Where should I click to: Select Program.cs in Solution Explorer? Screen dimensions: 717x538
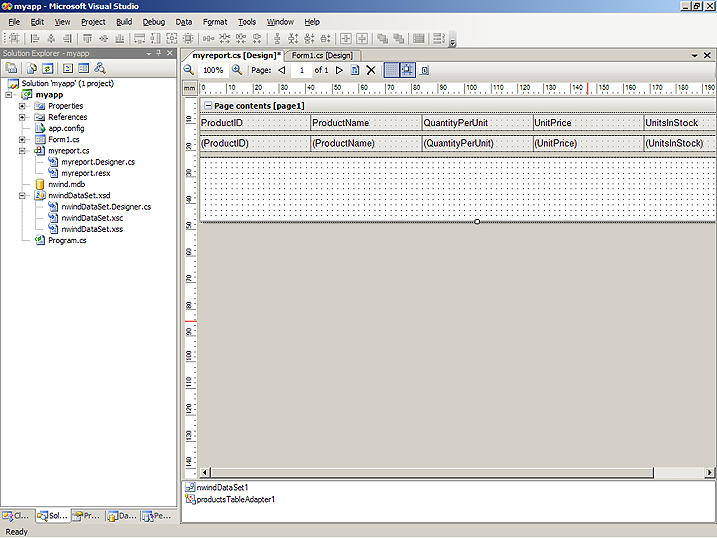point(67,240)
